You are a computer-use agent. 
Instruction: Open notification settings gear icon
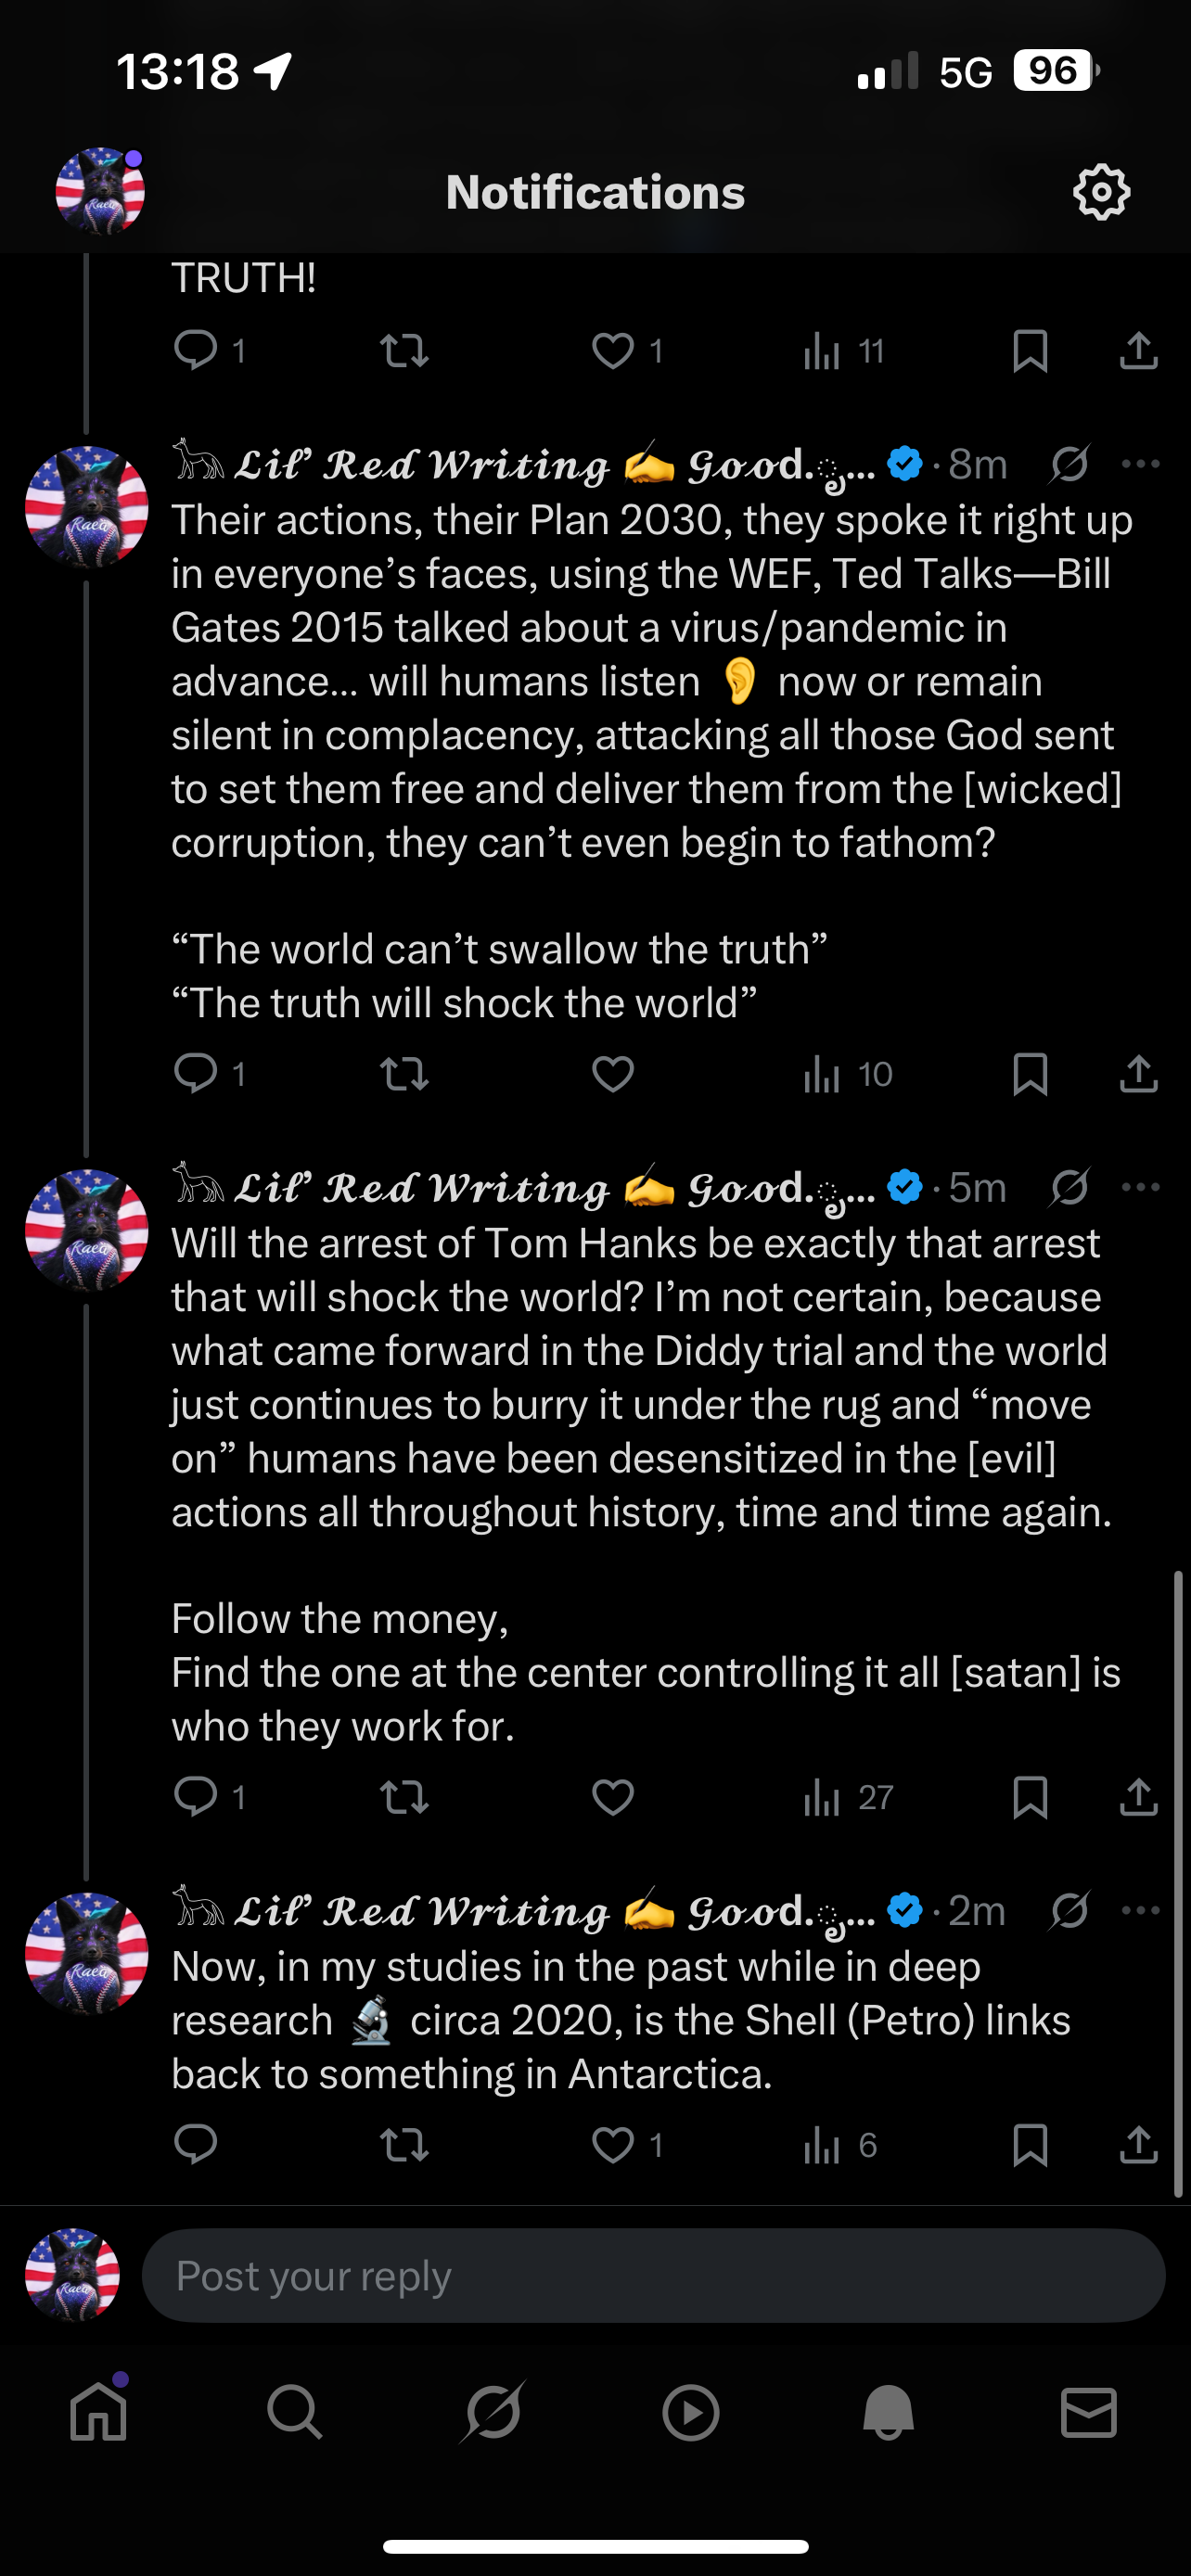[x=1101, y=191]
